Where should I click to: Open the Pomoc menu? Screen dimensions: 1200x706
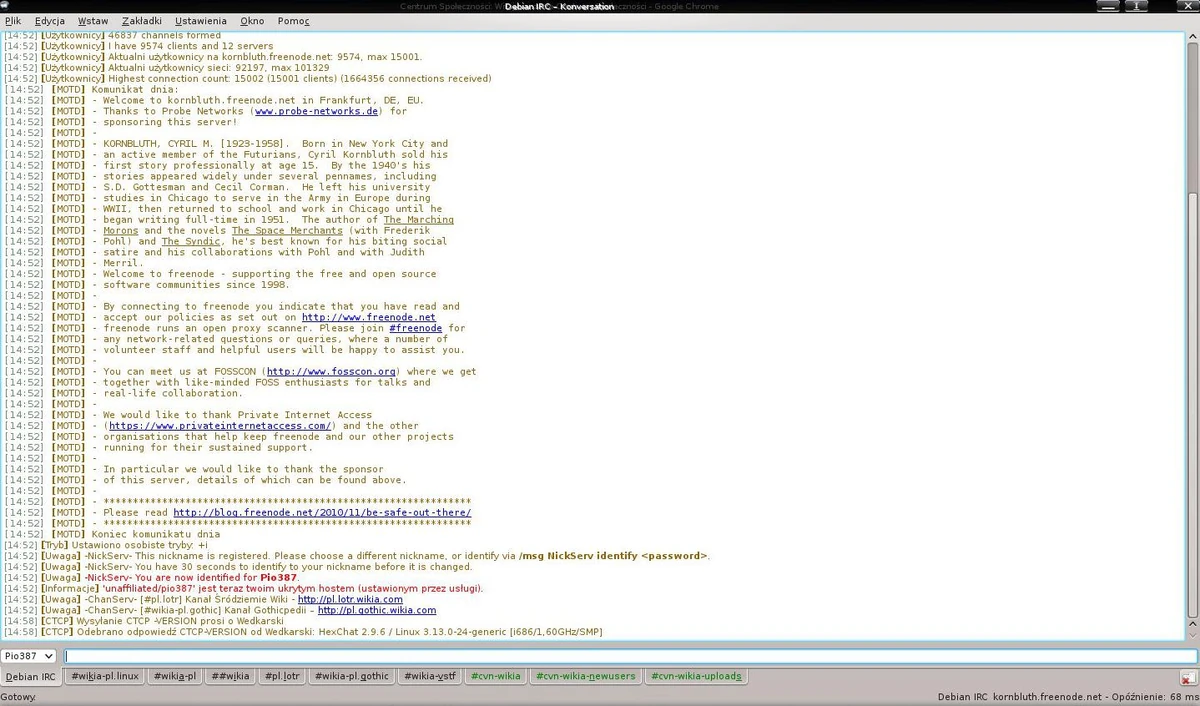(292, 20)
